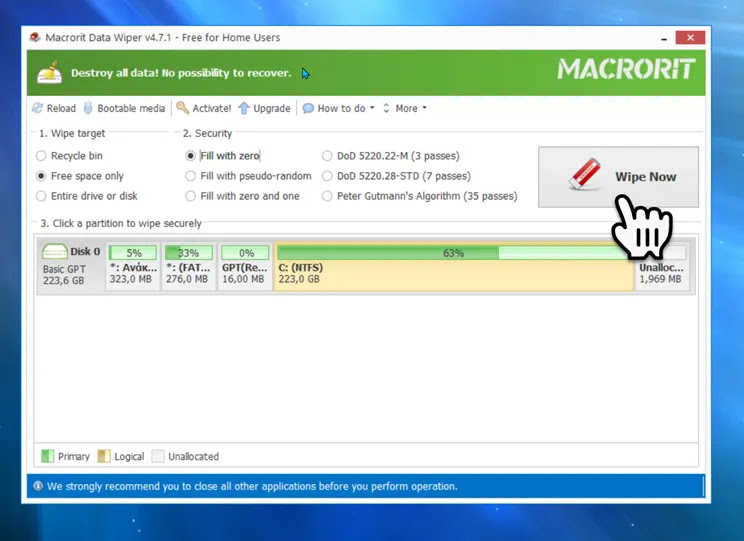Click the window title text

point(163,37)
